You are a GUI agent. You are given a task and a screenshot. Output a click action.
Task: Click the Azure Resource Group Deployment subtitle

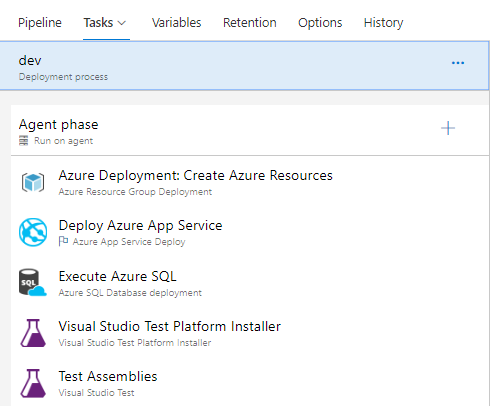pos(135,192)
